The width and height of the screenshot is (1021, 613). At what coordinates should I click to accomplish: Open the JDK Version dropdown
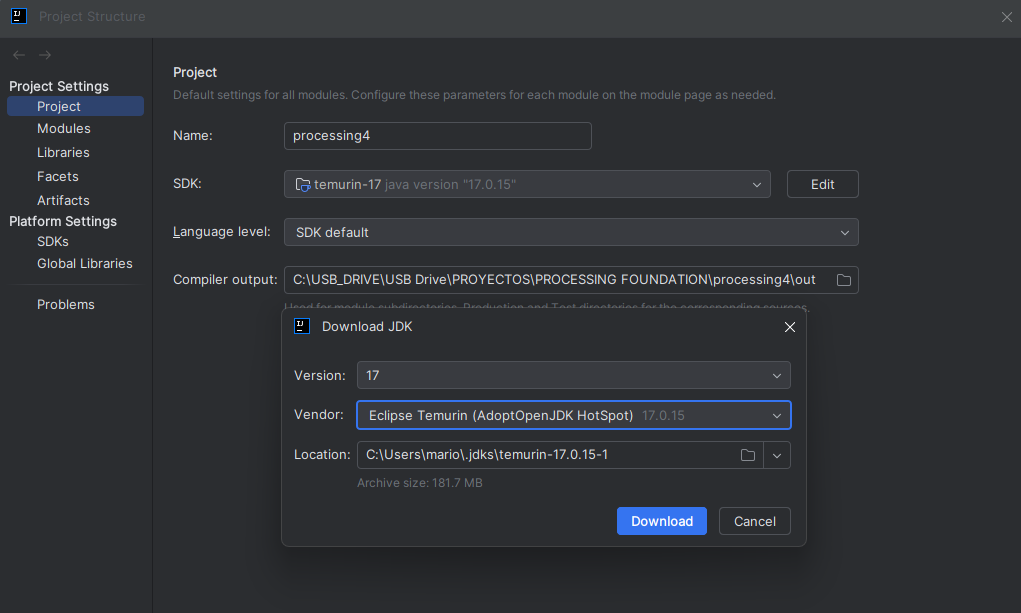click(x=574, y=376)
